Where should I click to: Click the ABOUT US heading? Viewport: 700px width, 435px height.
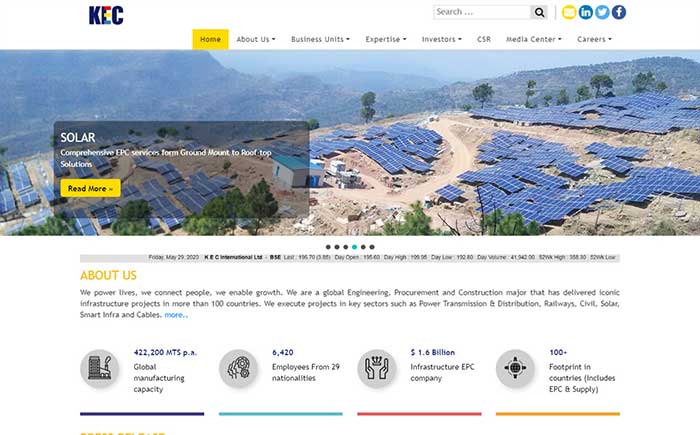point(108,276)
